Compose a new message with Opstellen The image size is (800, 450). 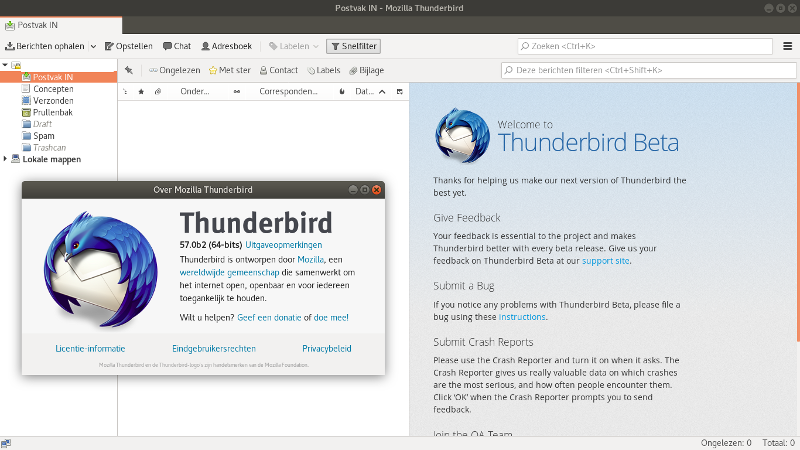point(129,46)
